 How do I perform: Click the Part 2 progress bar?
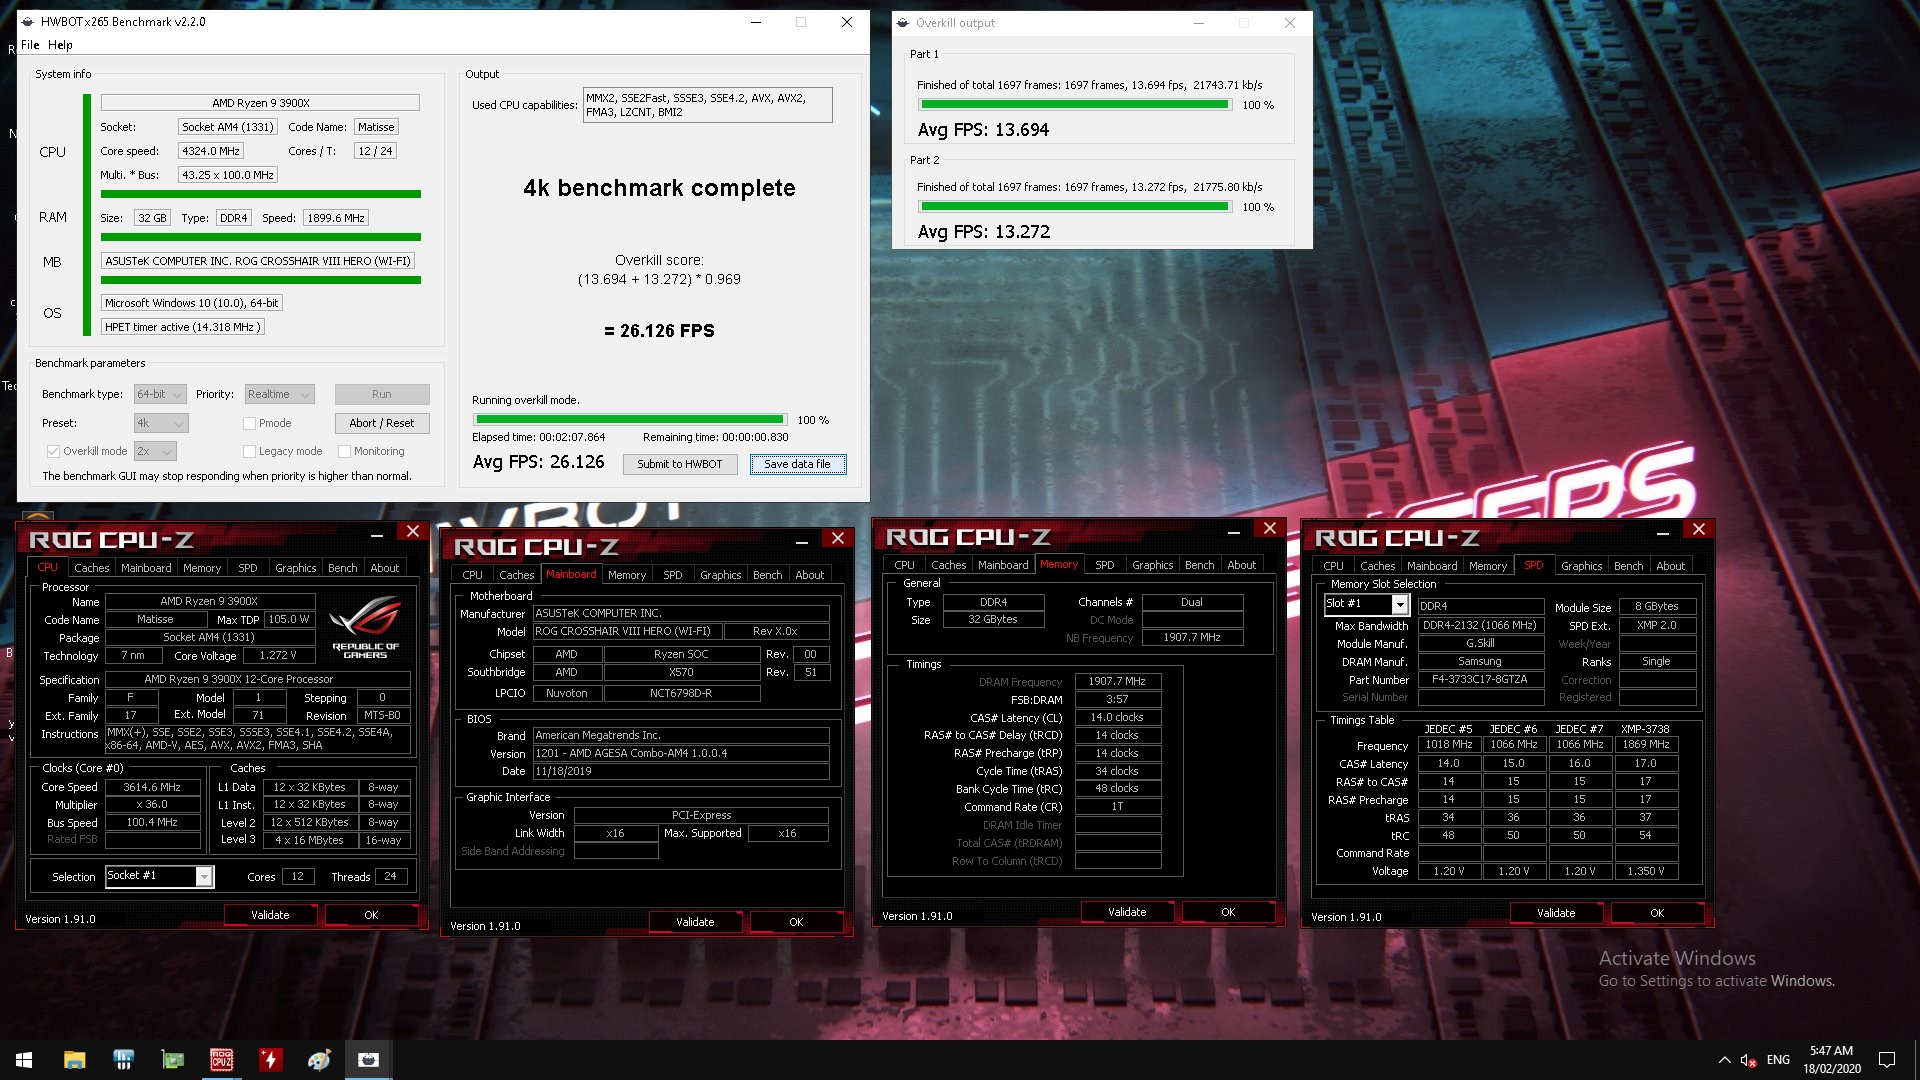point(1074,207)
